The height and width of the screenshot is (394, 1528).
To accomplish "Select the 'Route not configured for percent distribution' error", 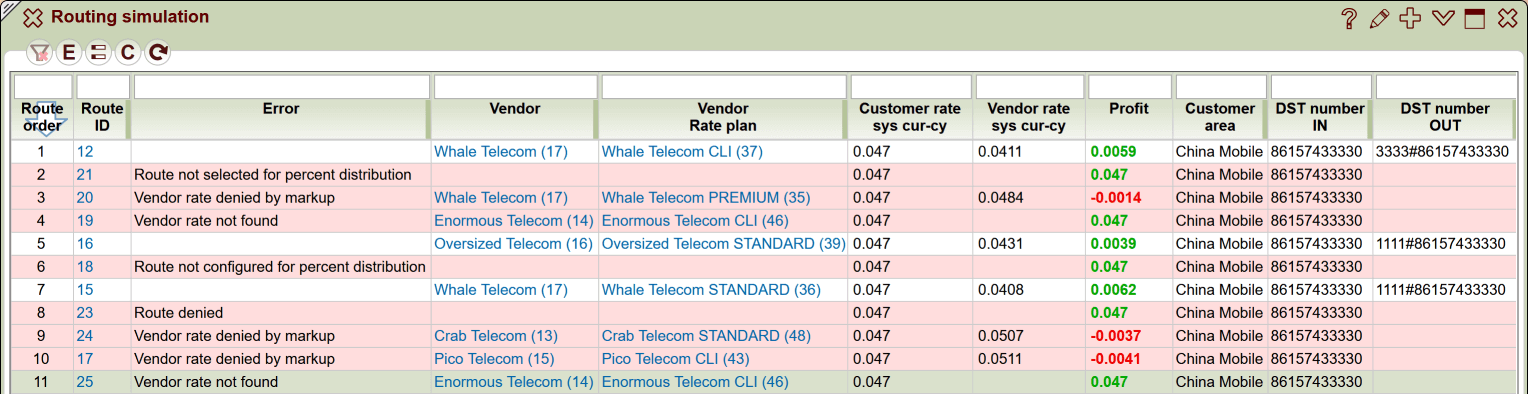I will coord(280,266).
